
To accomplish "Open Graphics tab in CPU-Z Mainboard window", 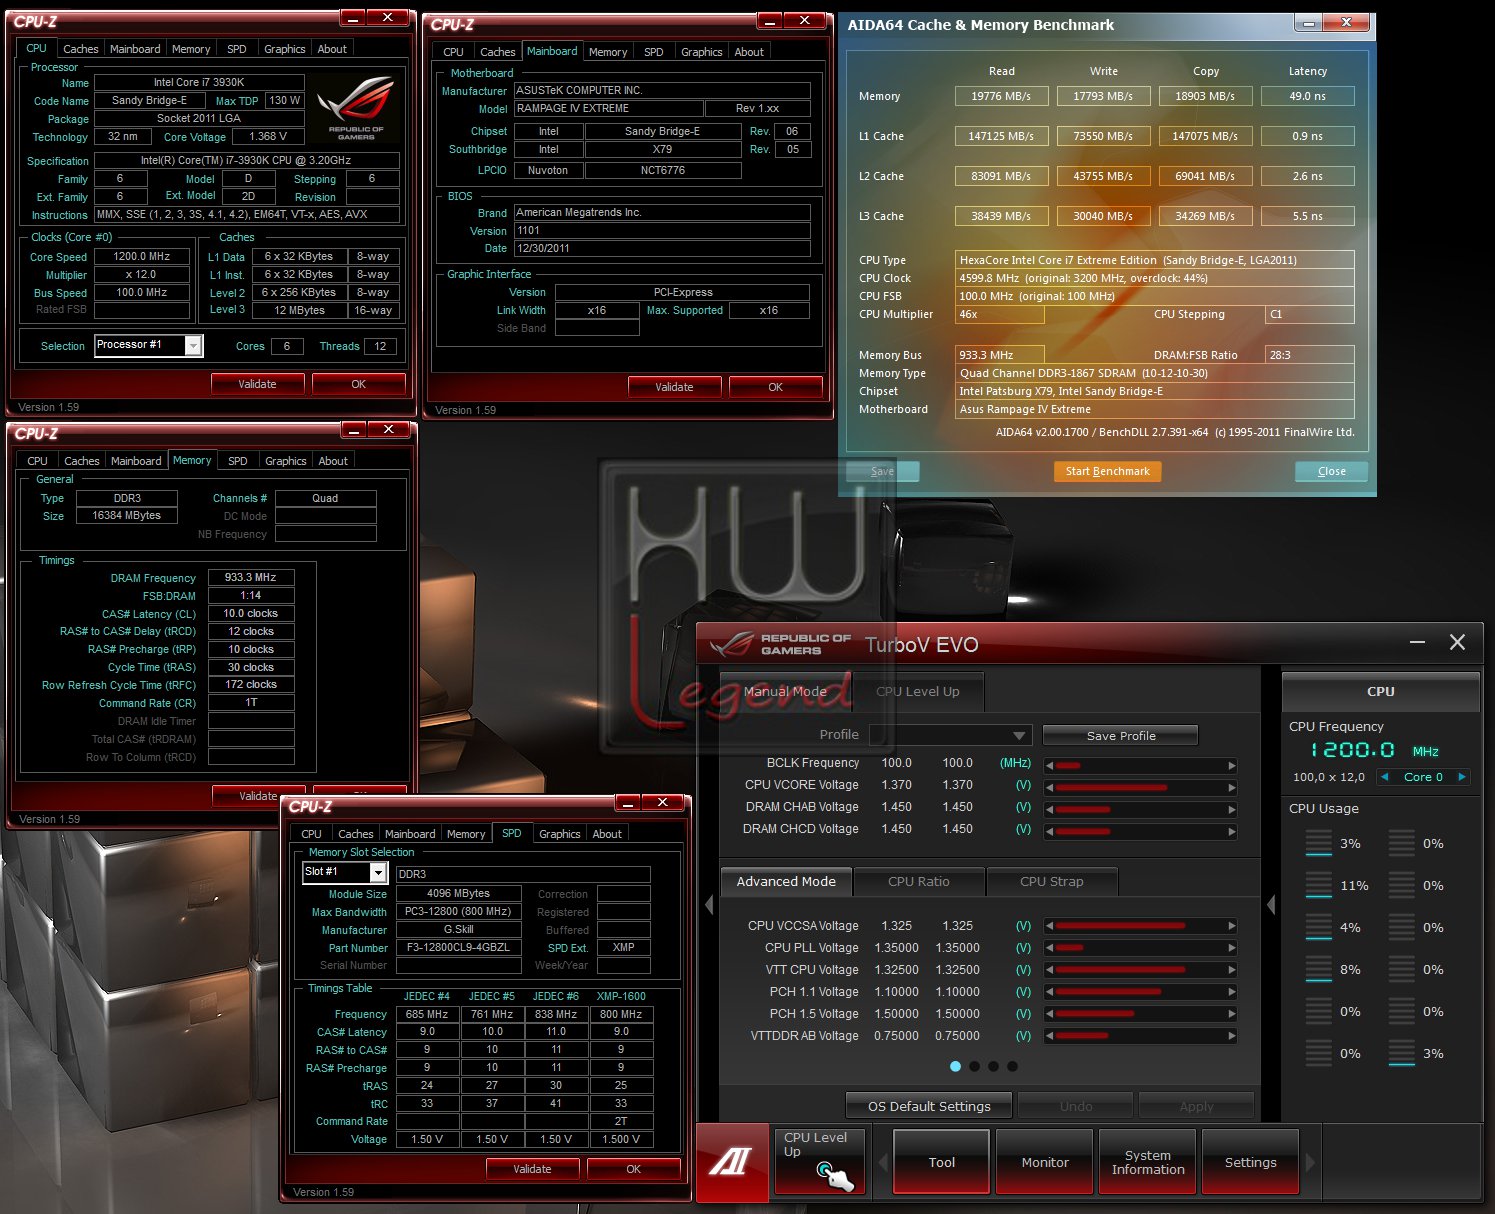I will 701,52.
